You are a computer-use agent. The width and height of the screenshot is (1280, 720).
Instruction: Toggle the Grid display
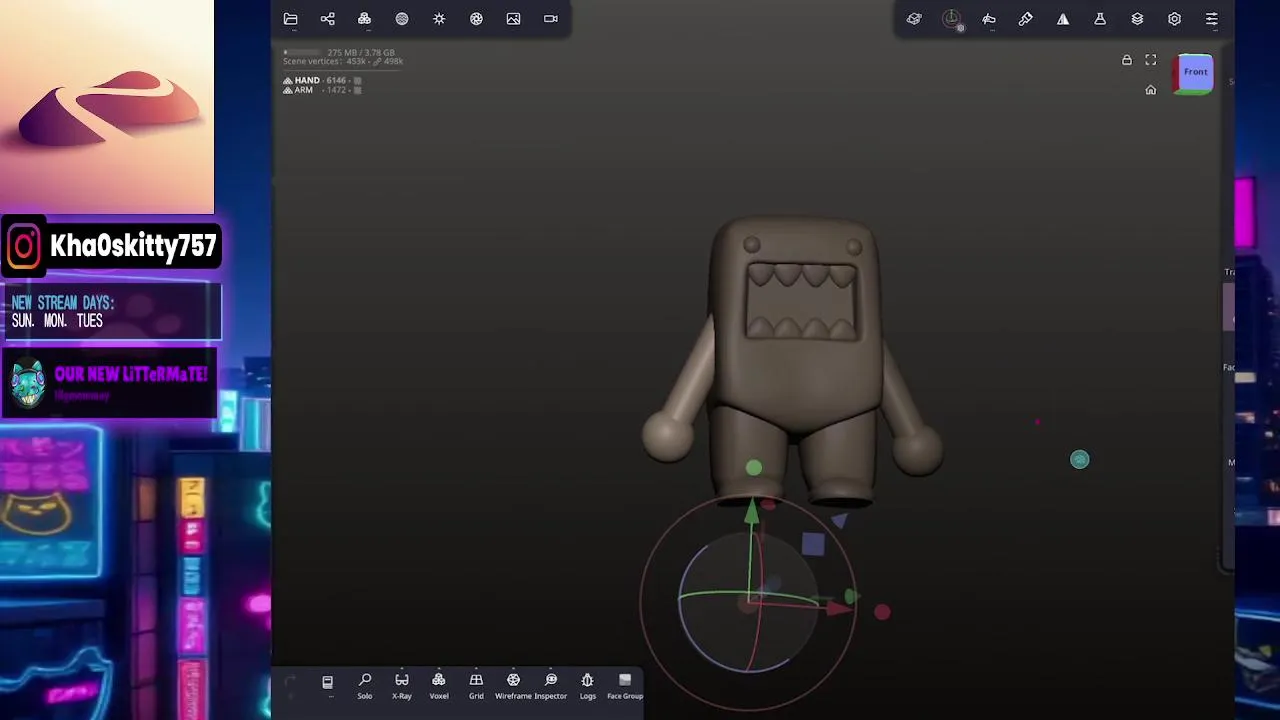476,685
